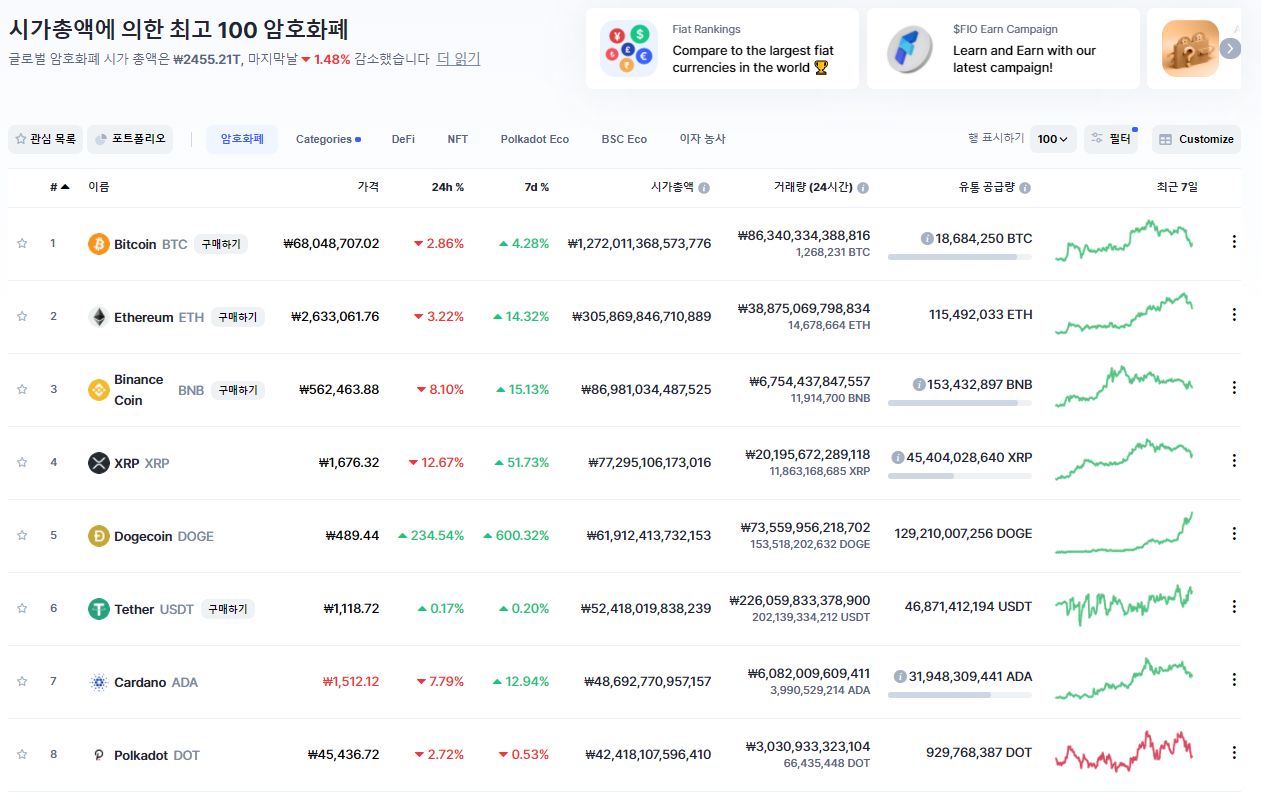The image size is (1261, 792).
Task: Switch to the Polkadot Eco tab
Action: [535, 139]
